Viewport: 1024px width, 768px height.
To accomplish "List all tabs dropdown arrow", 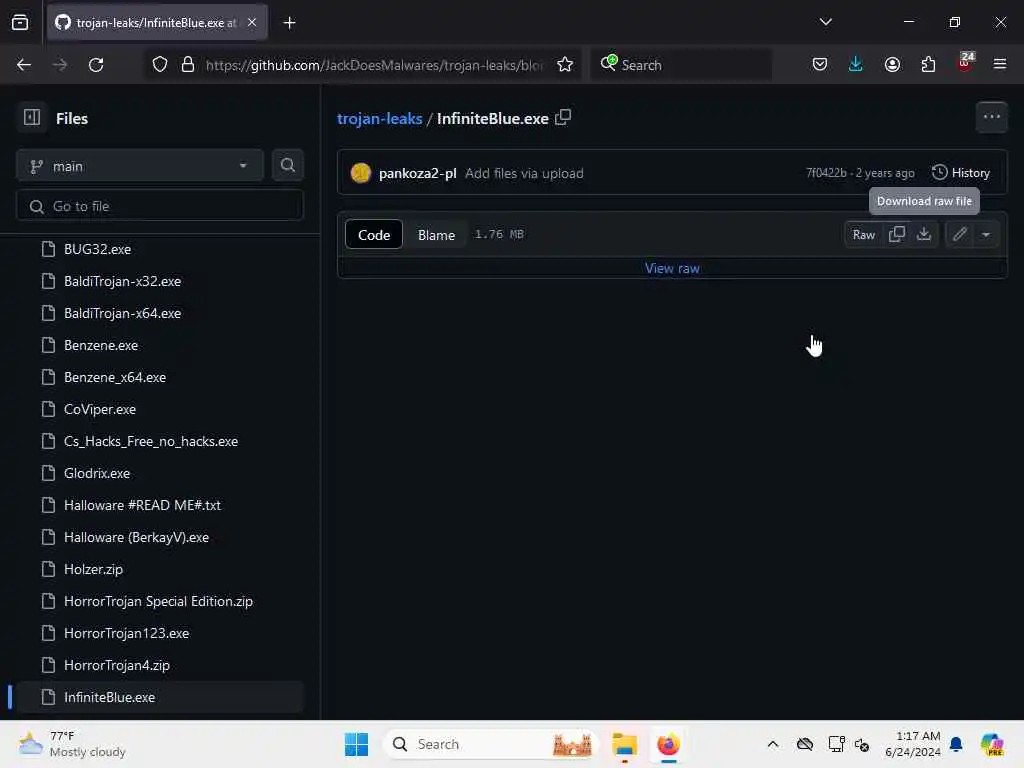I will click(x=825, y=22).
